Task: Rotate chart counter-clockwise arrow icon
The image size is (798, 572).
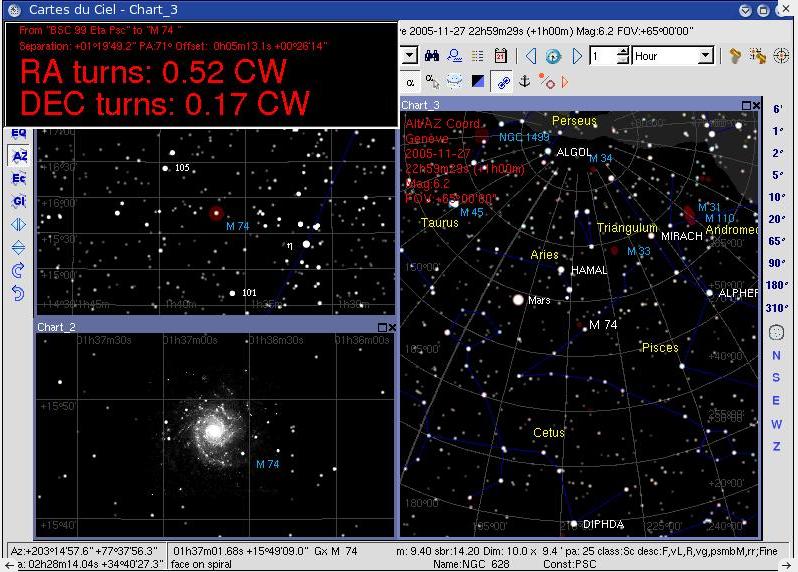Action: tap(18, 293)
